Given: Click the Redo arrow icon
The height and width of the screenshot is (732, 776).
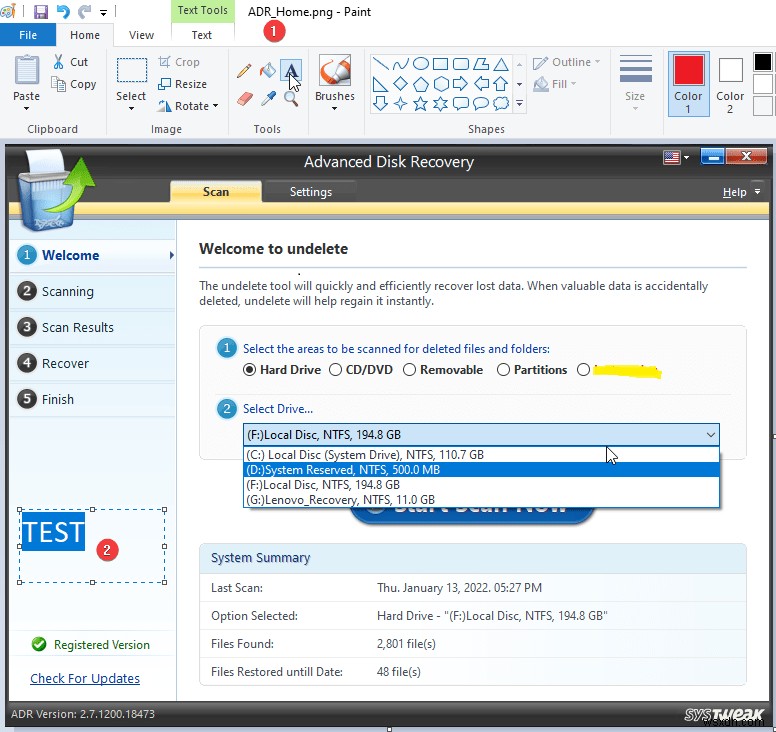Looking at the screenshot, I should click(x=85, y=11).
